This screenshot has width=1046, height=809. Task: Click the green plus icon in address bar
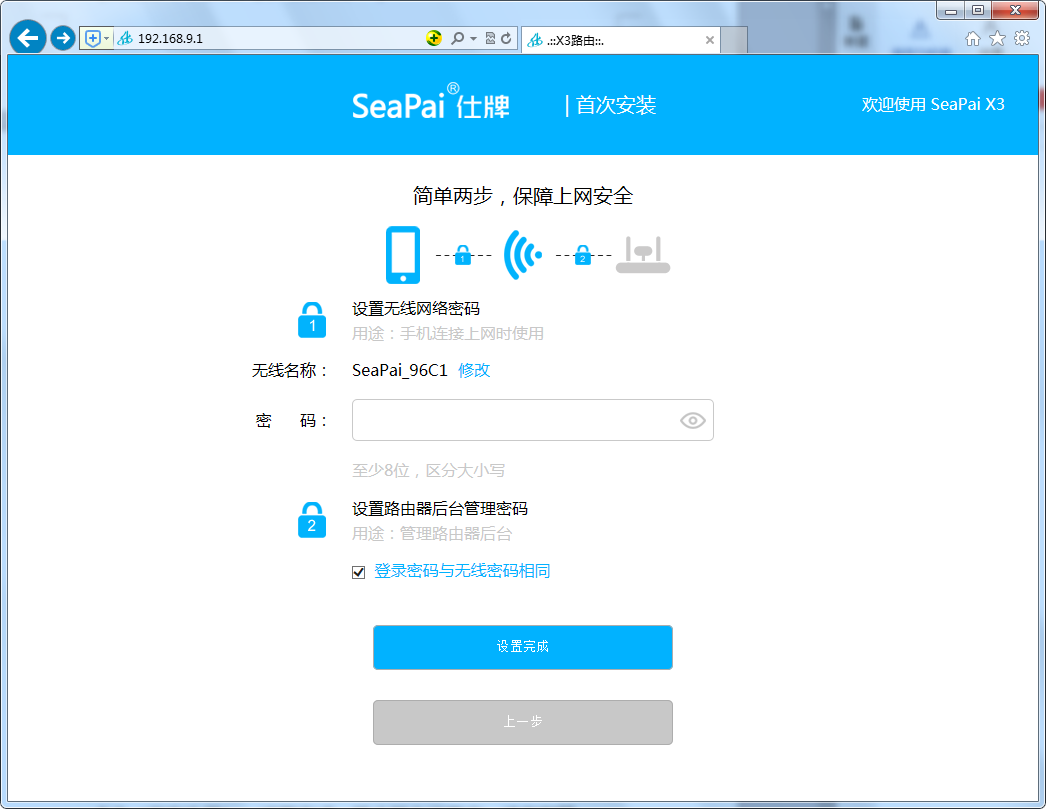pos(434,38)
